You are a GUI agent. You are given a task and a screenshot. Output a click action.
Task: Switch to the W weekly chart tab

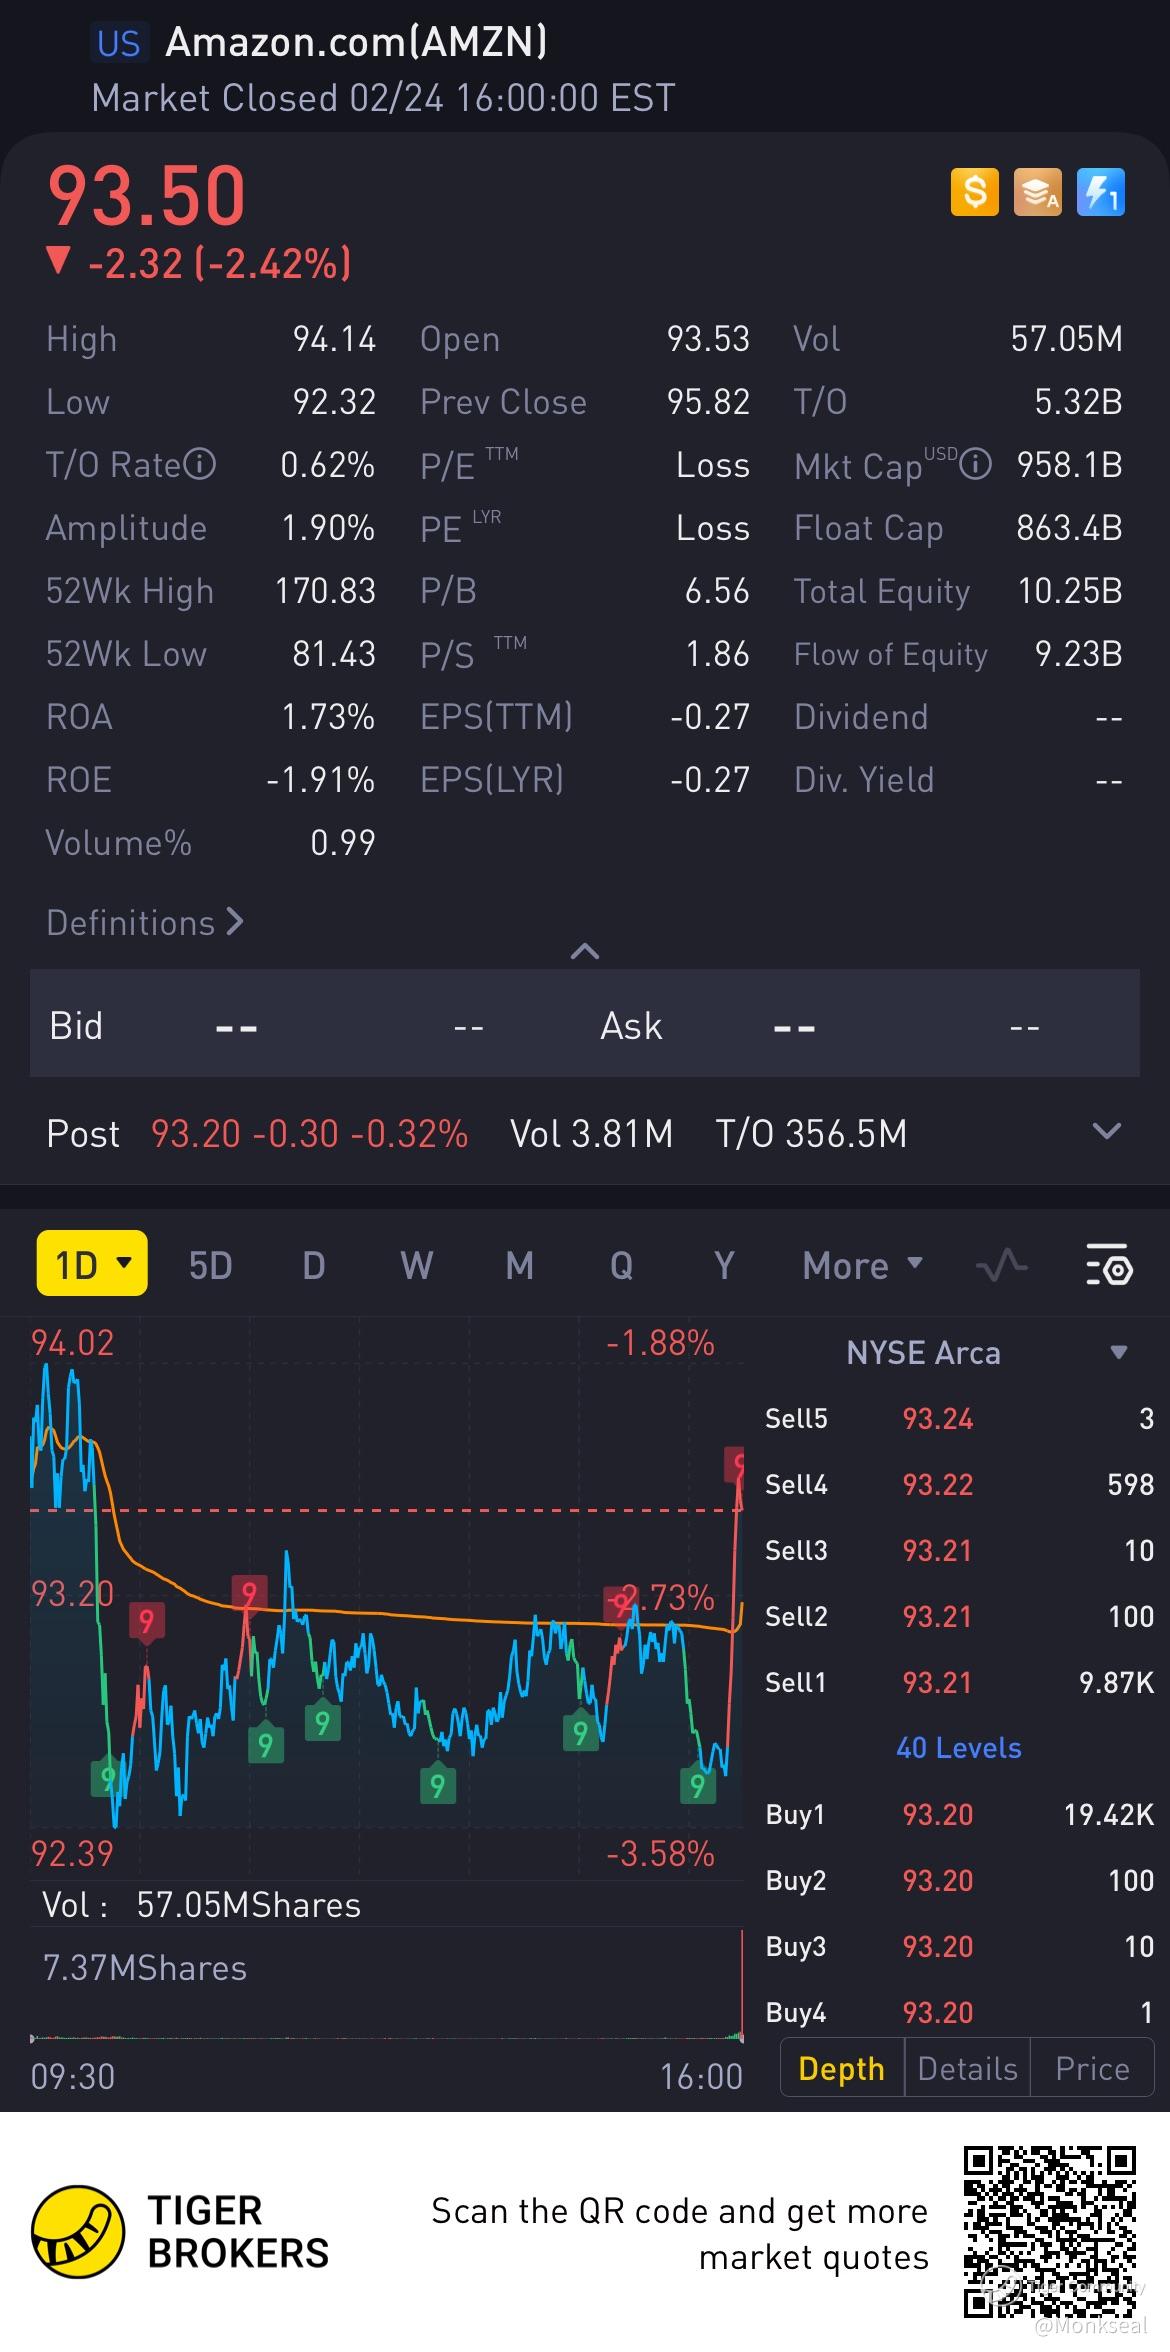[417, 1265]
